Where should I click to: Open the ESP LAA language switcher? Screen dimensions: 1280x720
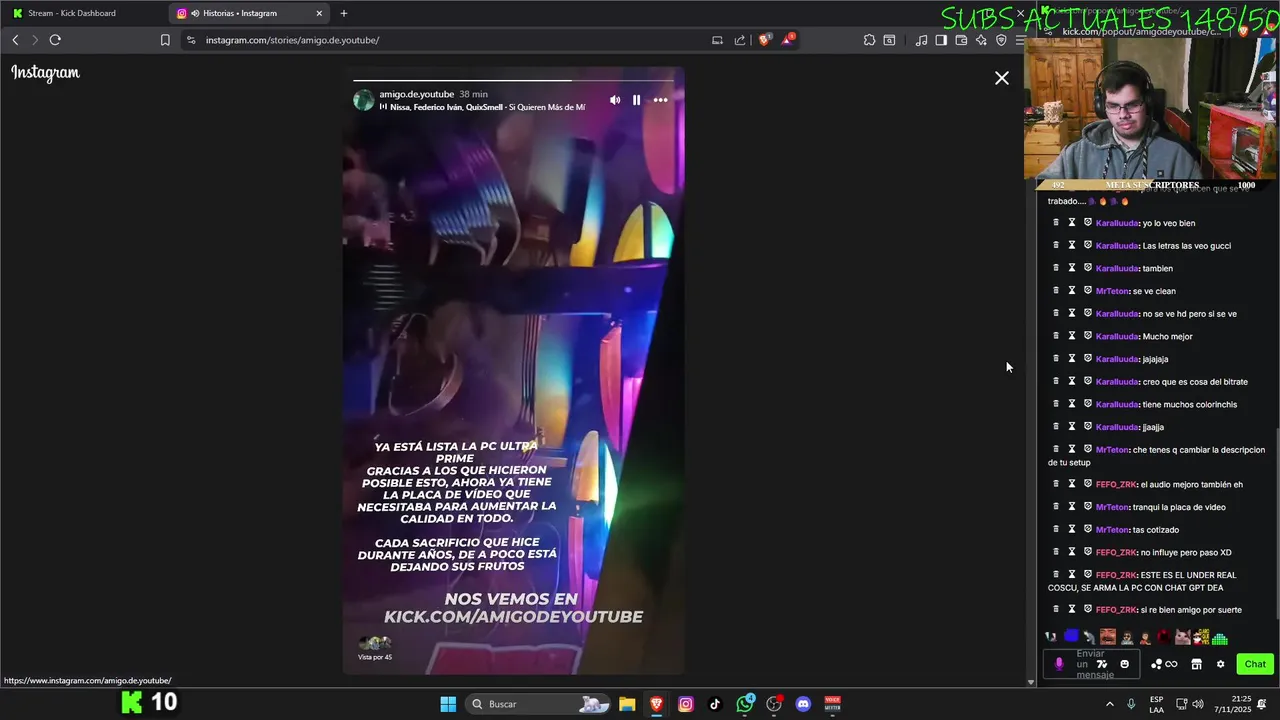pos(1156,704)
